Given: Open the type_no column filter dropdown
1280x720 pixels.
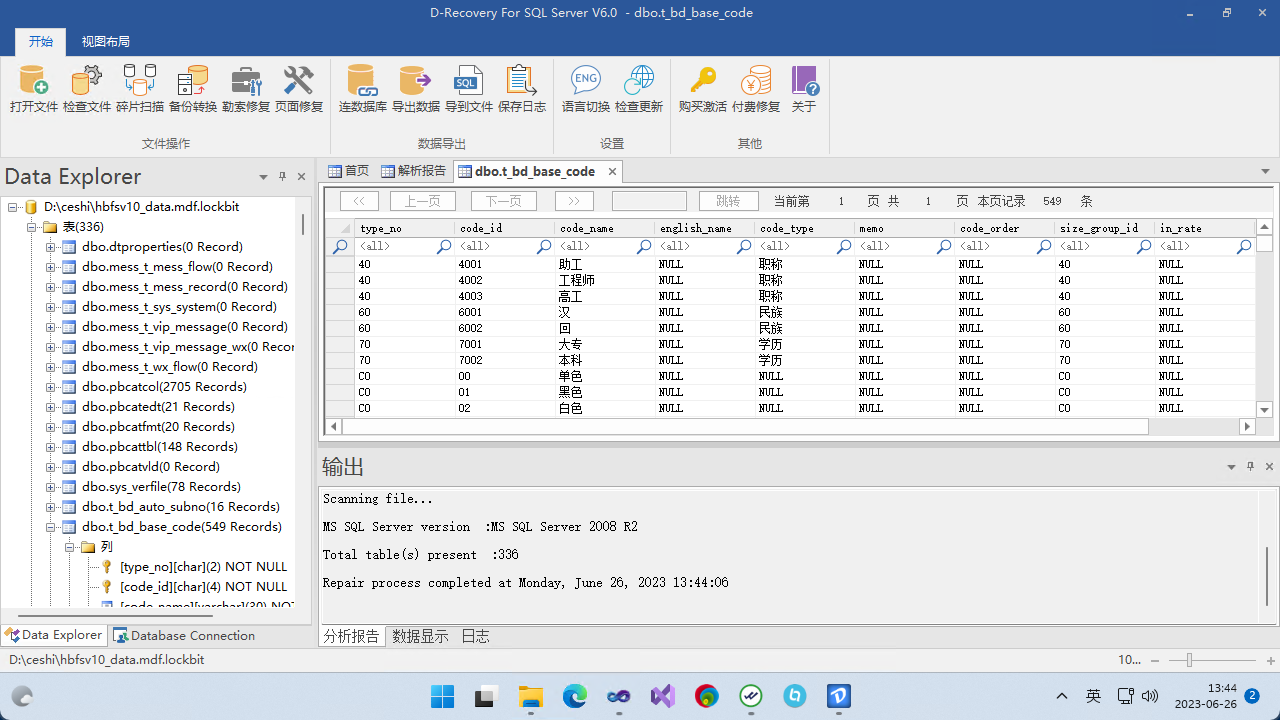Looking at the screenshot, I should pos(443,247).
